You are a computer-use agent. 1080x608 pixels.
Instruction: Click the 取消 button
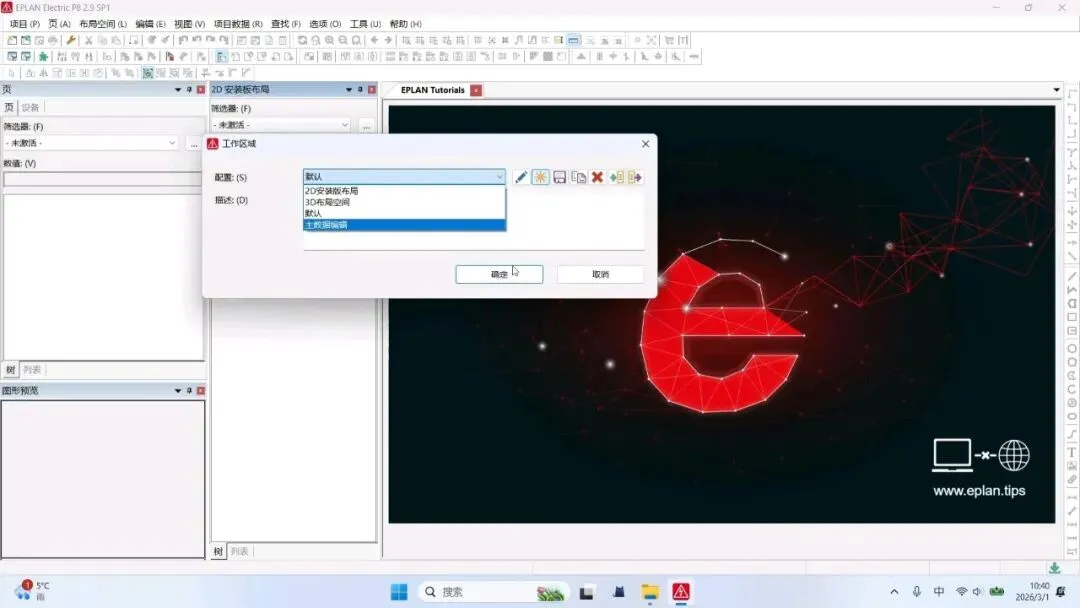pyautogui.click(x=600, y=274)
